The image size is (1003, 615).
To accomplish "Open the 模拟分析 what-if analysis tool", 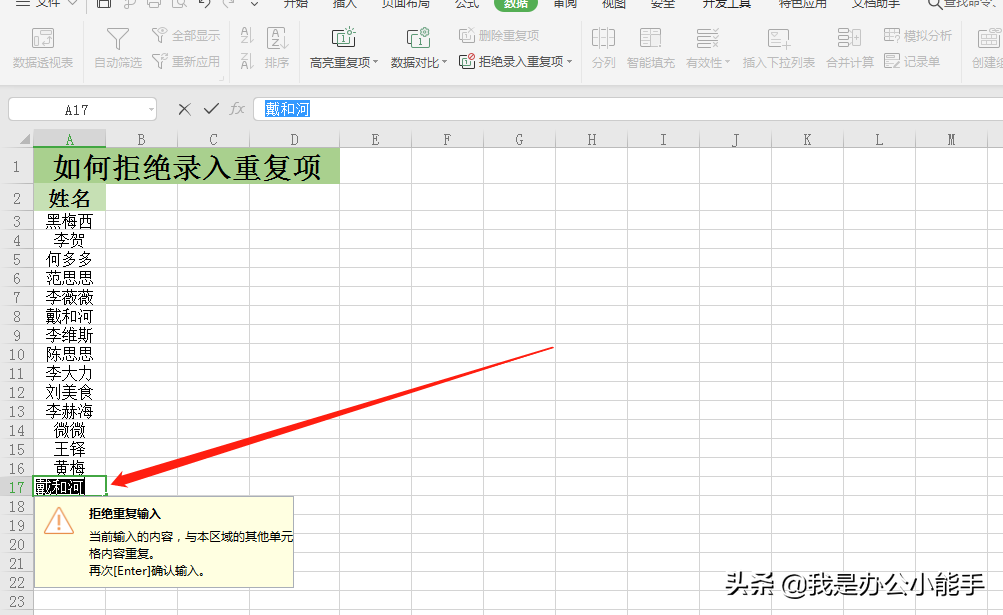I will [917, 35].
